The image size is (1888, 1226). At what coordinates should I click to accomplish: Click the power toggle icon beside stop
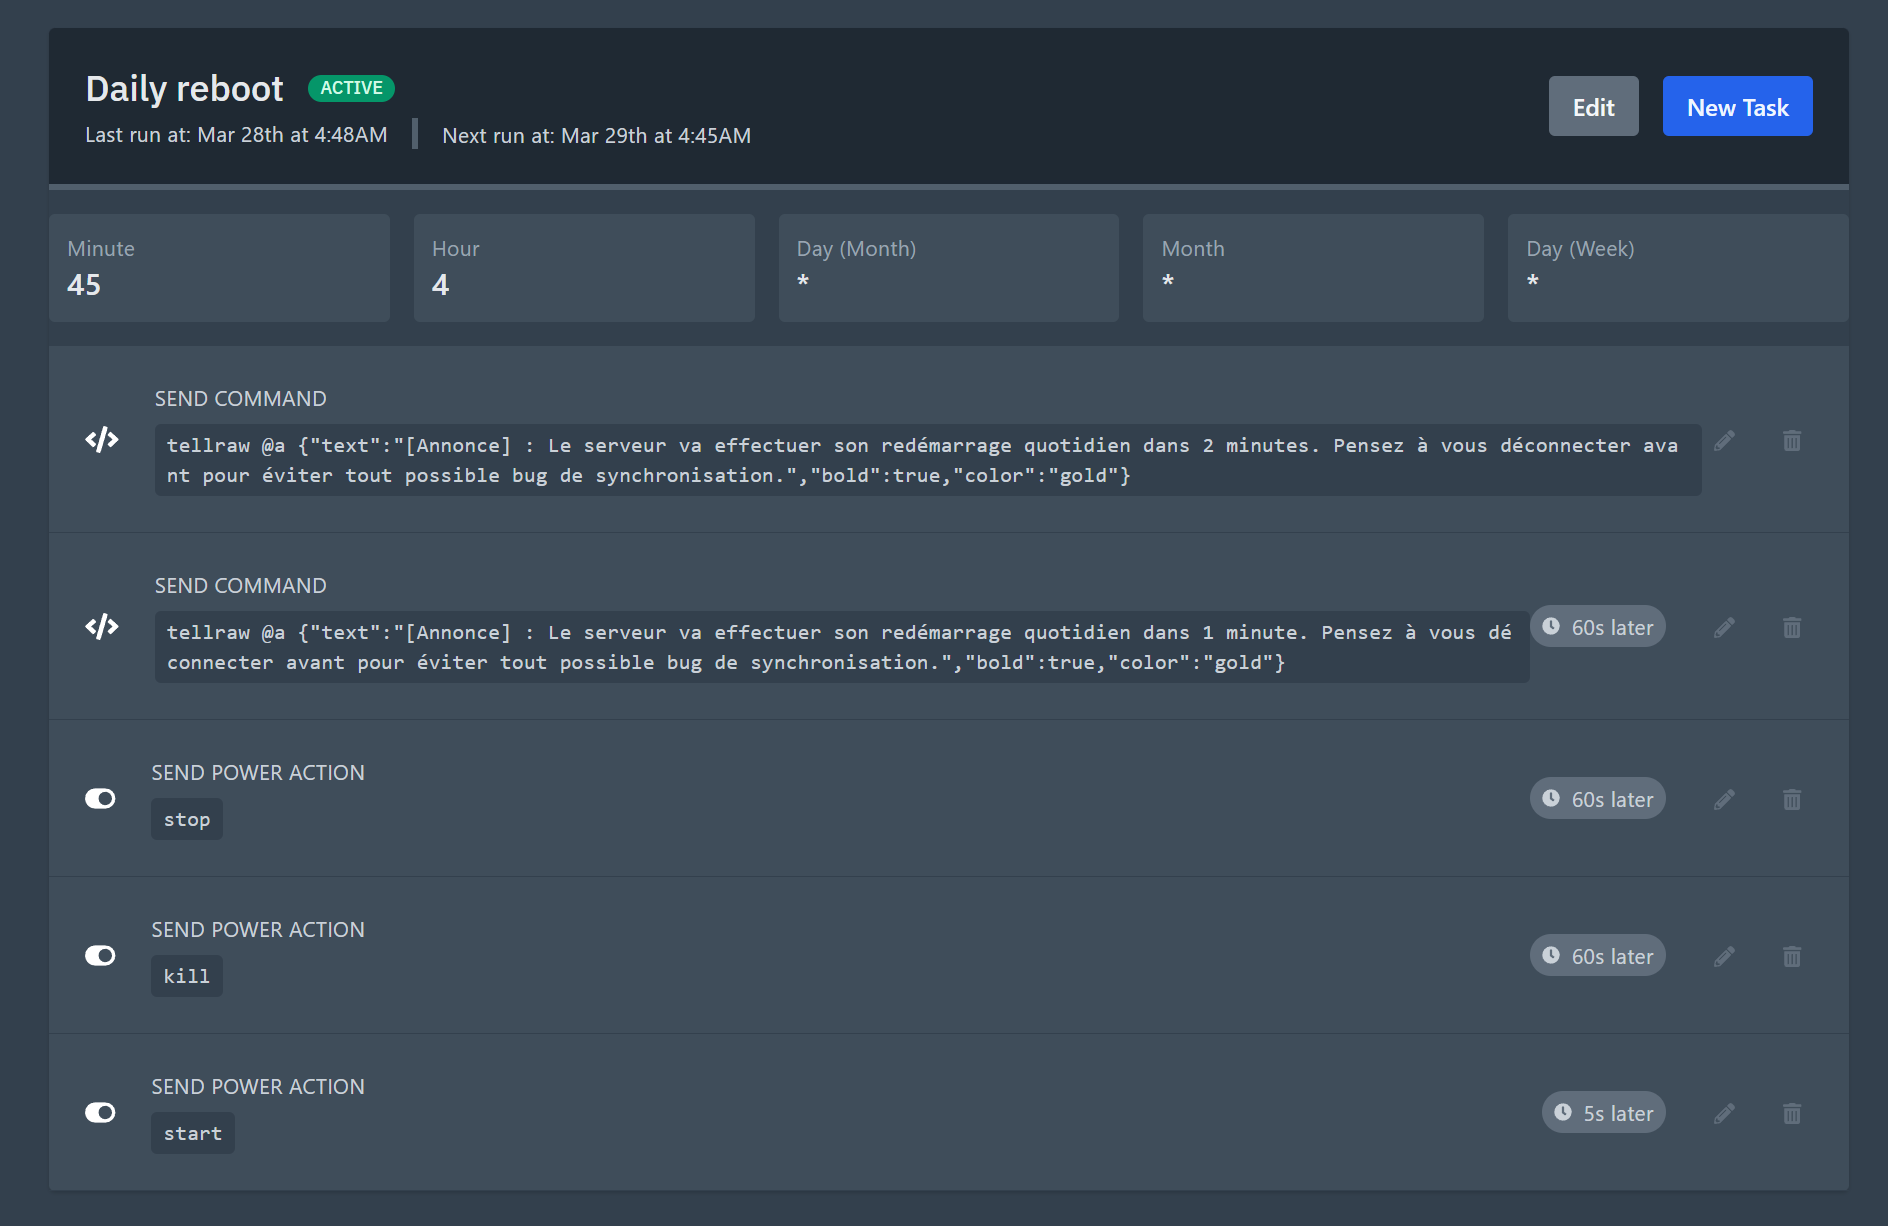100,798
